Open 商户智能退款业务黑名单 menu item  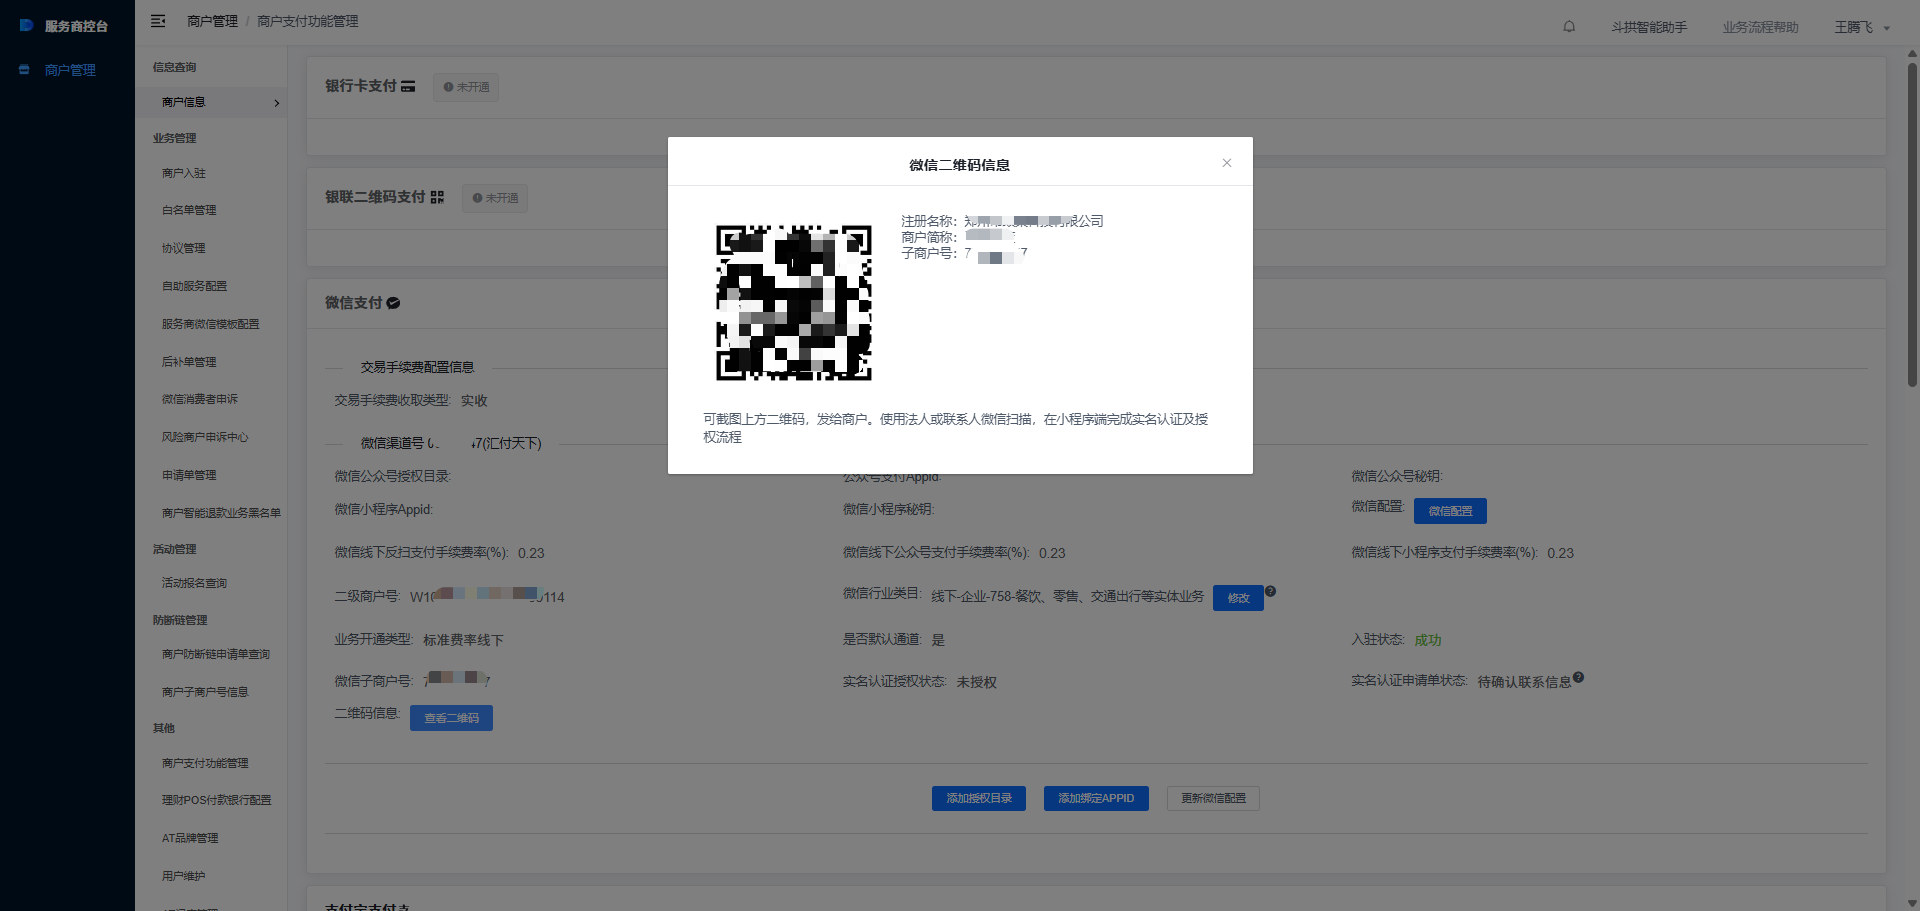tap(221, 513)
